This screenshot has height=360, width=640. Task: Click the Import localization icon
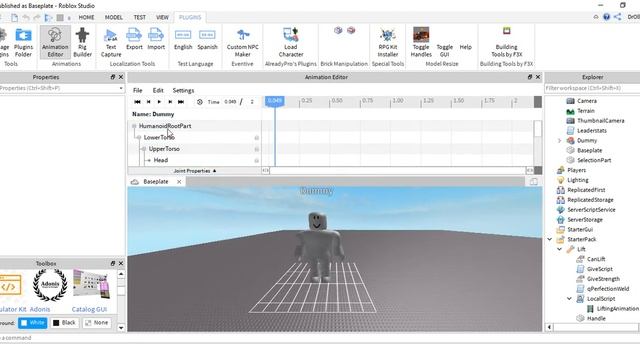(156, 39)
